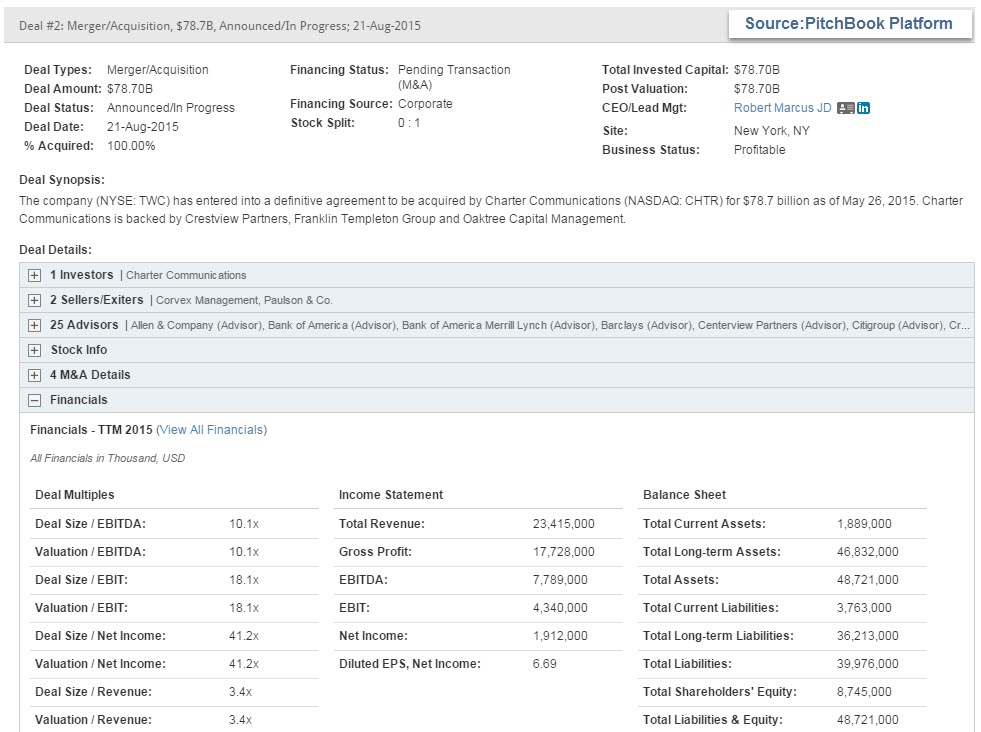Click the Financials - TTM 2015 heading
Viewport: 981px width, 732px height.
tap(91, 430)
